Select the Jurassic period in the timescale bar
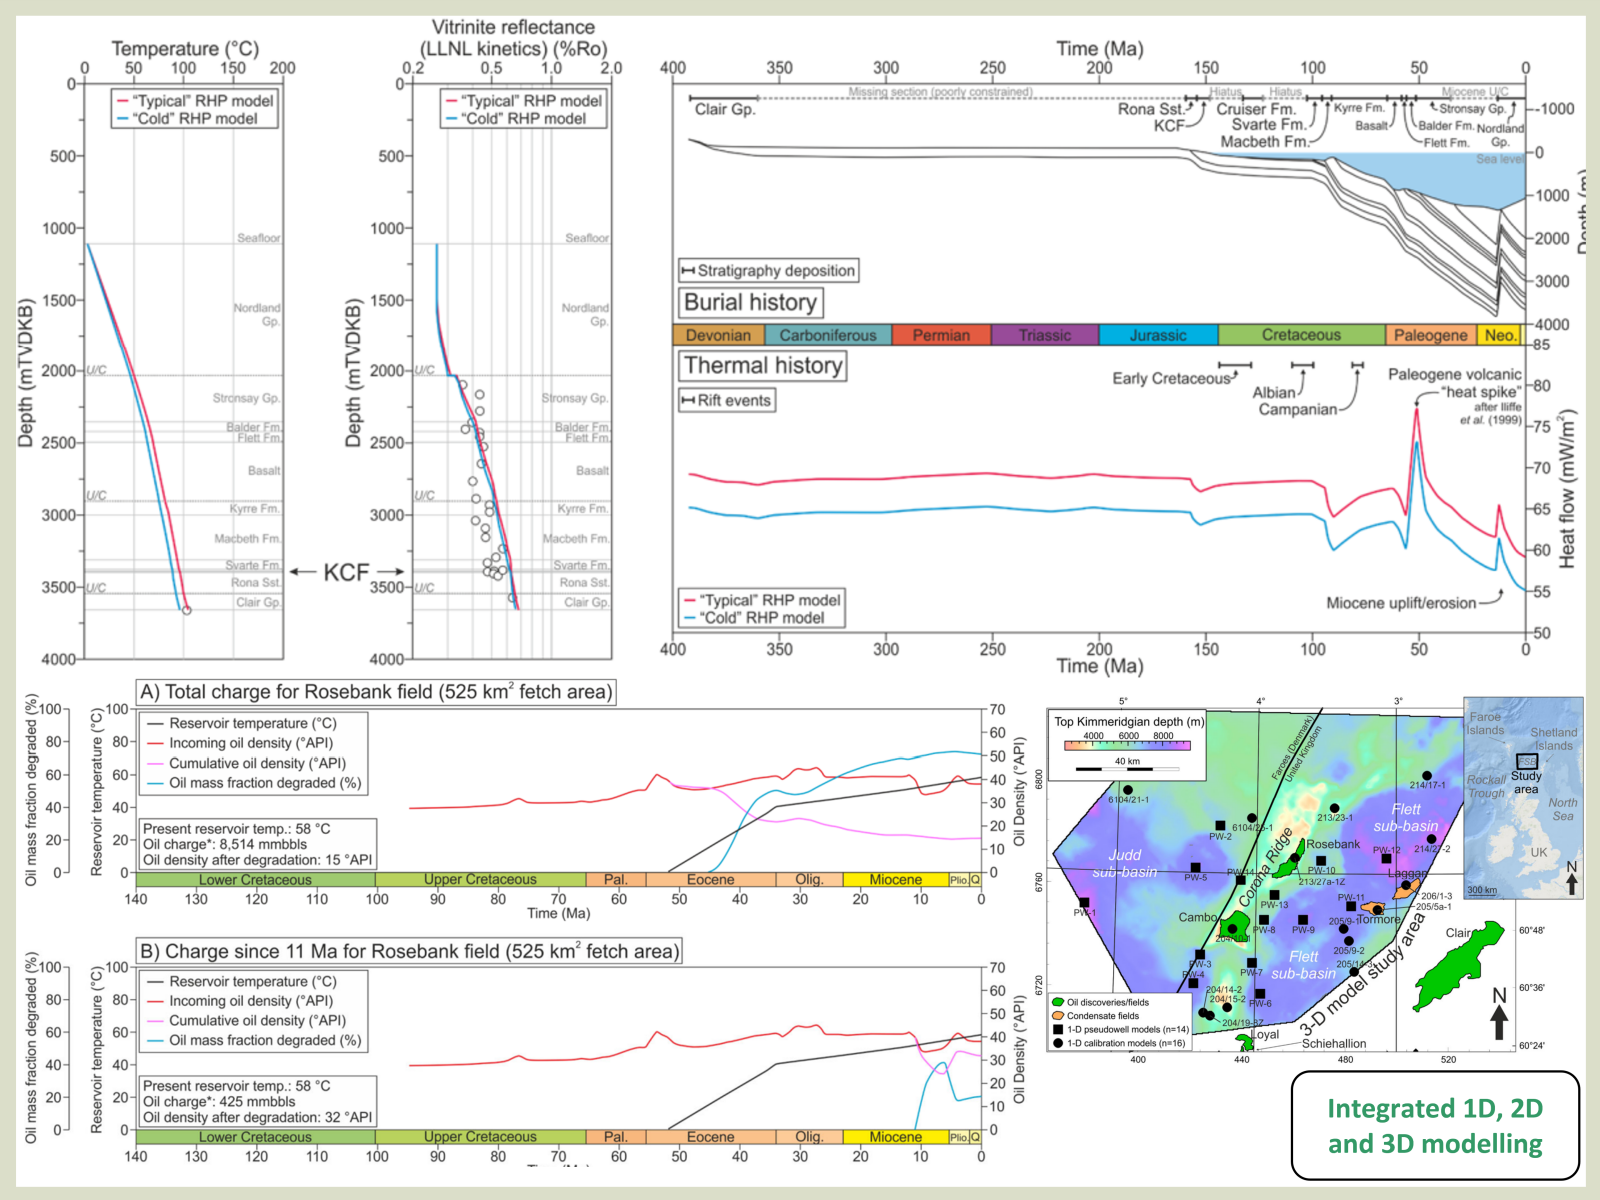This screenshot has width=1600, height=1200. 1157,335
